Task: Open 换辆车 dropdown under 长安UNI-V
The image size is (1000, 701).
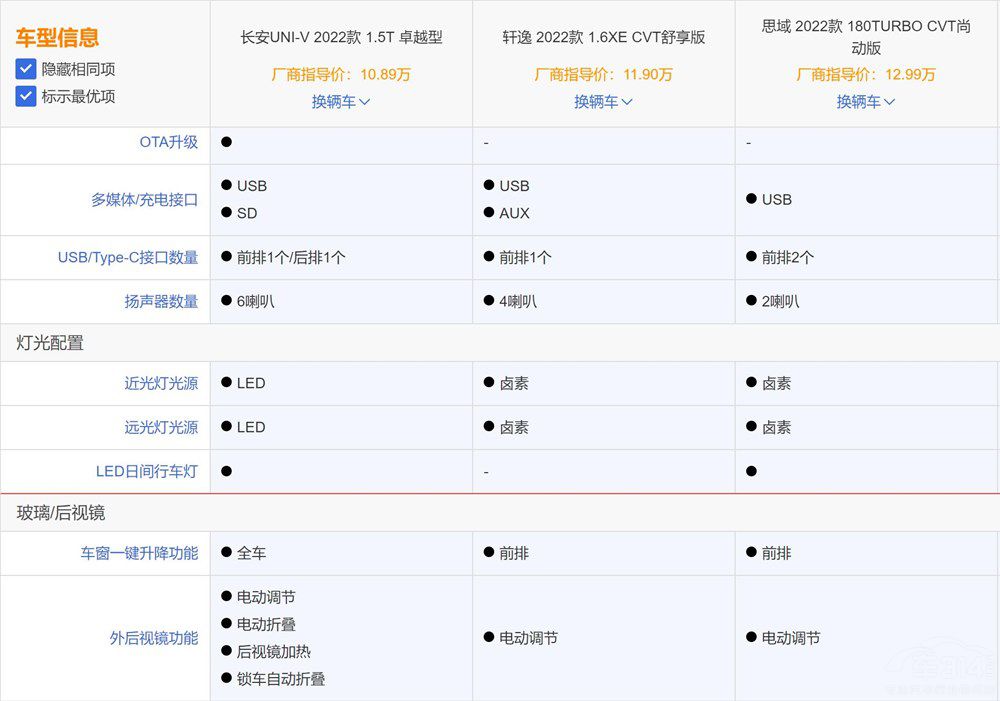Action: tap(341, 102)
